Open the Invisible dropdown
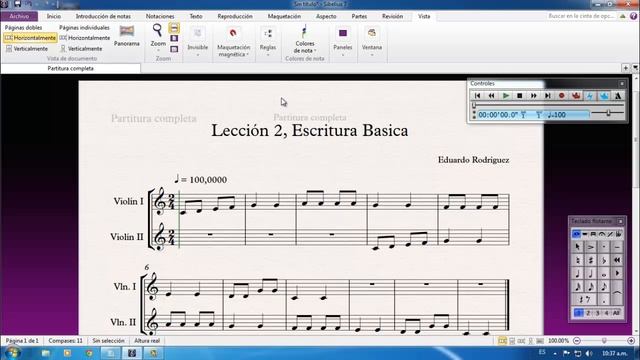Screen dimensions: 640x360 198,41
